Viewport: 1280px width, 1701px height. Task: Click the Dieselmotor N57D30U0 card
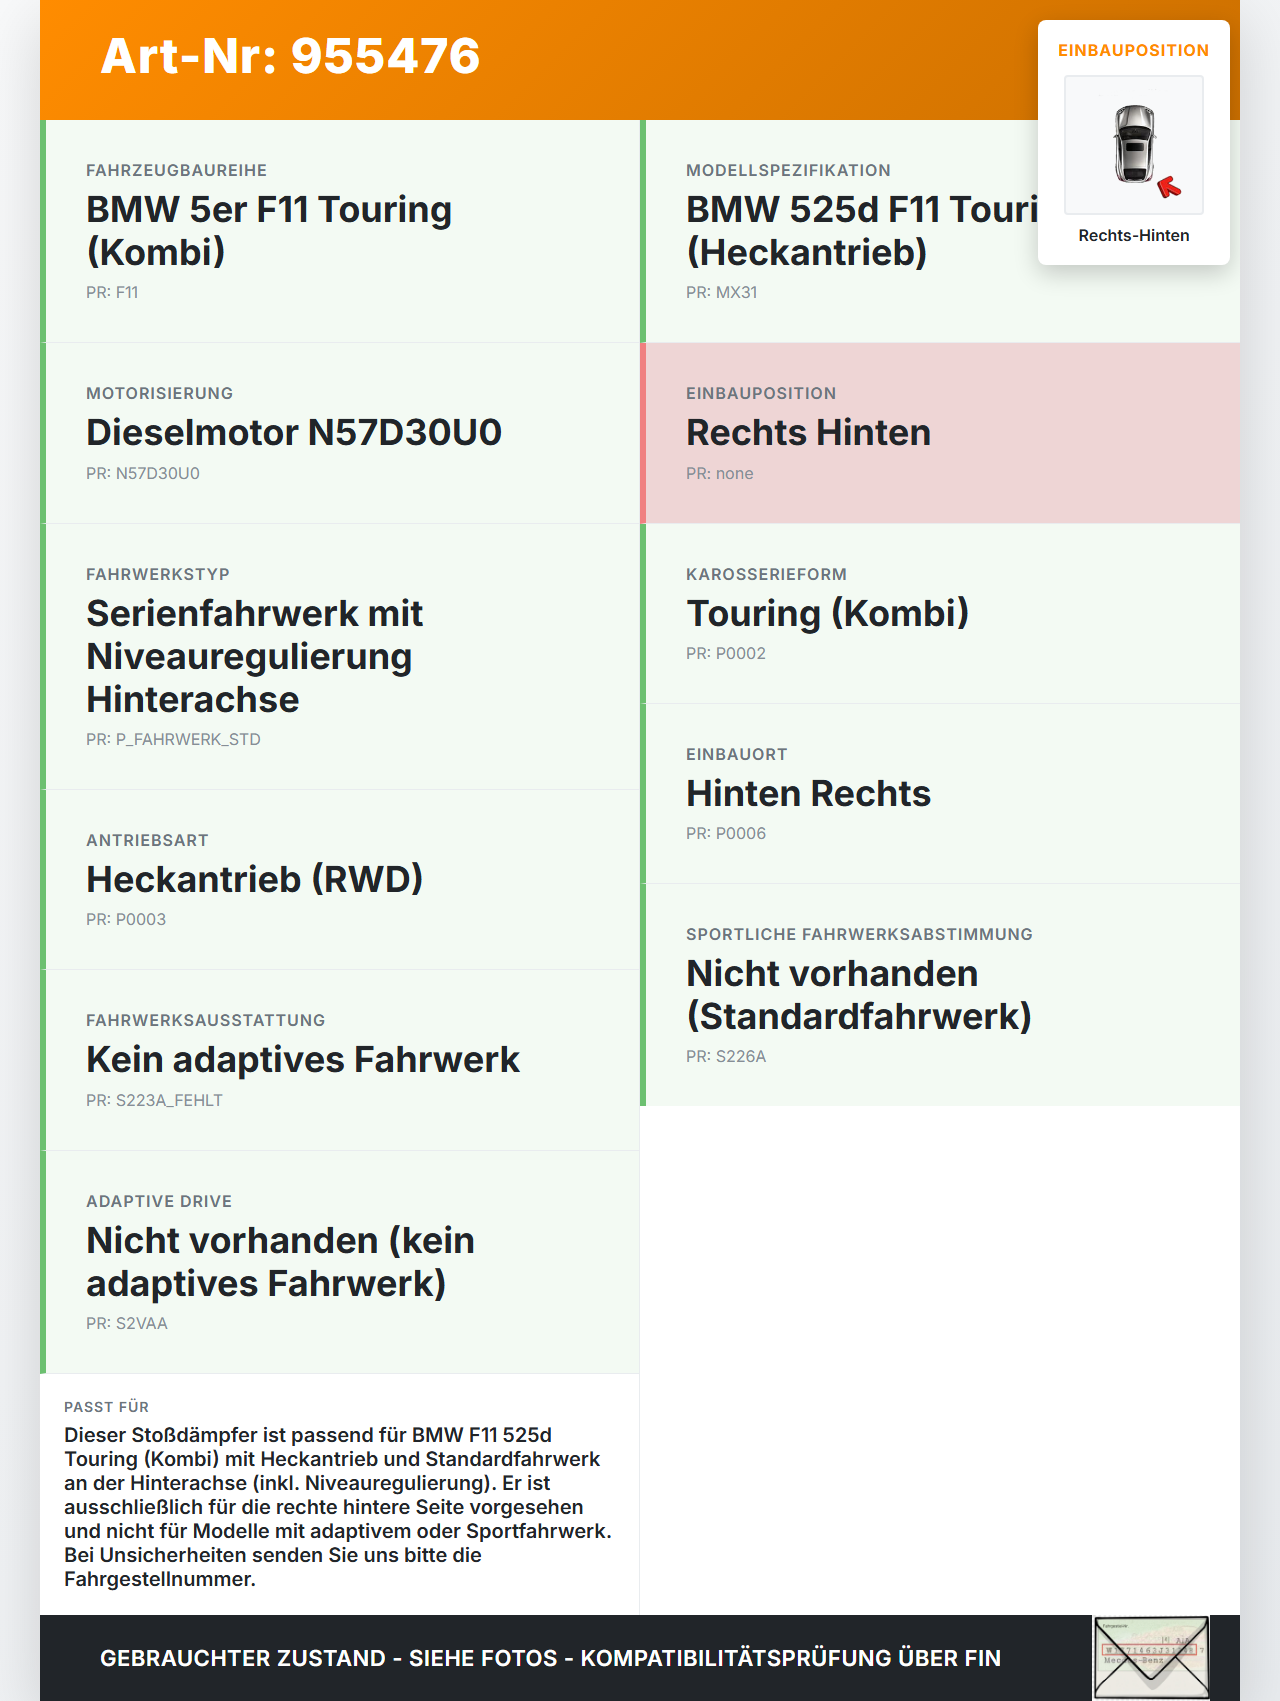tap(340, 433)
